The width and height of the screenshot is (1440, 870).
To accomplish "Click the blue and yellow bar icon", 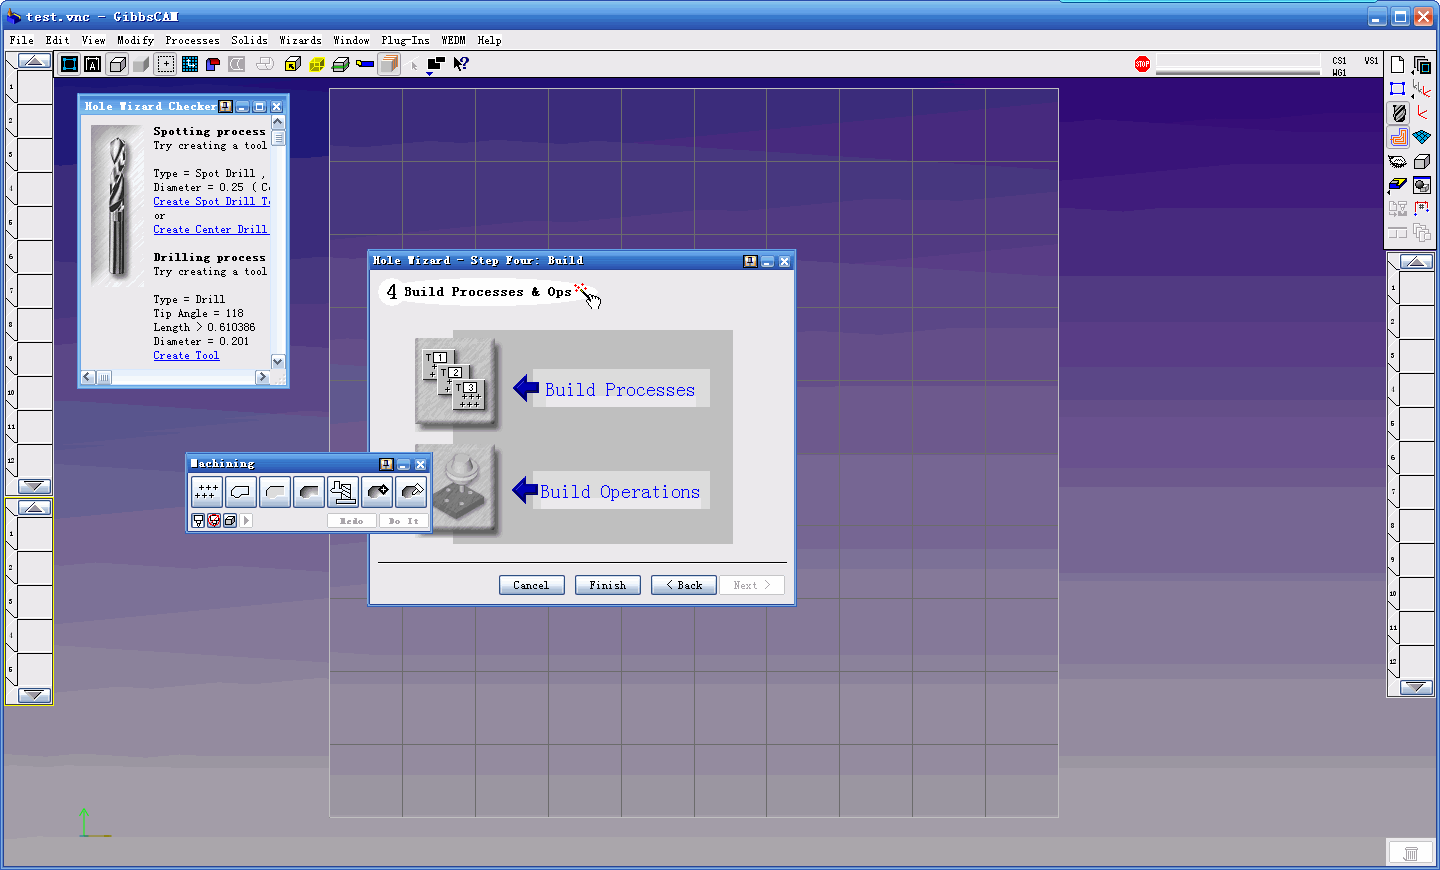I will [x=365, y=64].
